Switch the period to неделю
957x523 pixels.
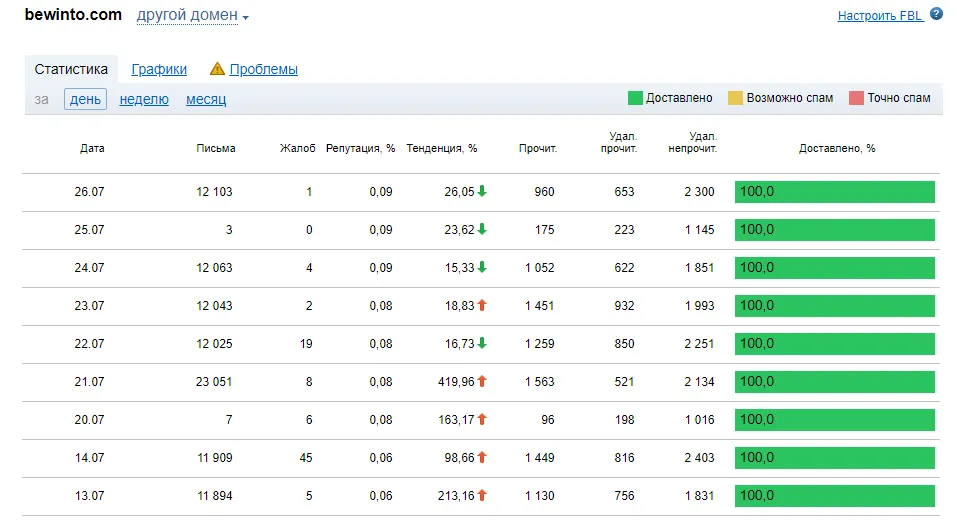(144, 99)
